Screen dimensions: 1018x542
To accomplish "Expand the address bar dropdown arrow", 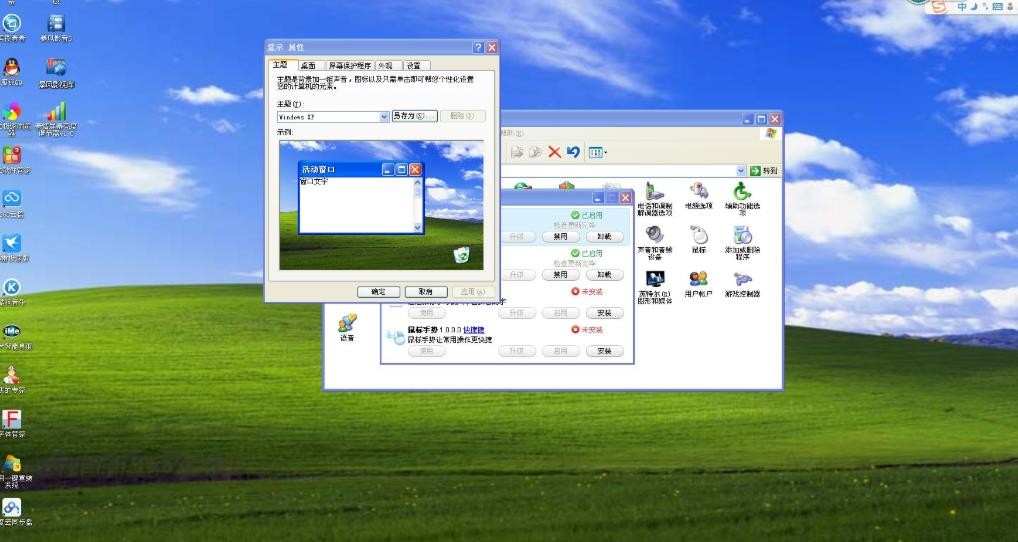I will [741, 171].
